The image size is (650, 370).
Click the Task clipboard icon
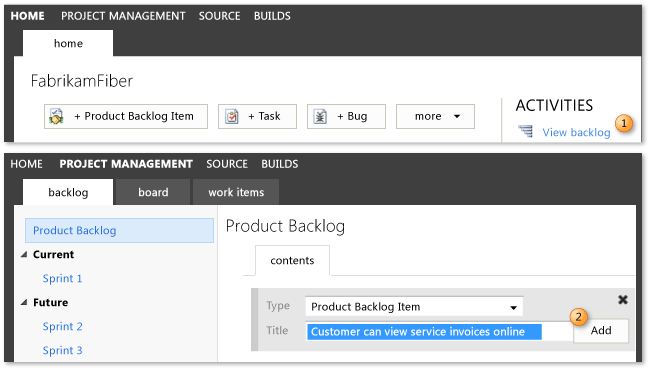(x=232, y=116)
